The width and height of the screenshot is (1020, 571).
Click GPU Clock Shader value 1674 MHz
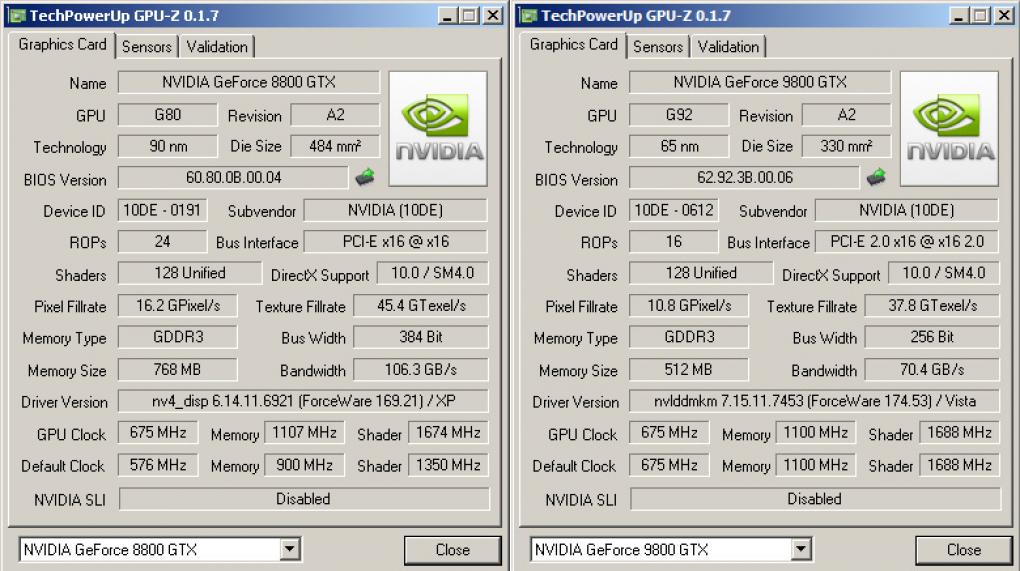coord(448,432)
